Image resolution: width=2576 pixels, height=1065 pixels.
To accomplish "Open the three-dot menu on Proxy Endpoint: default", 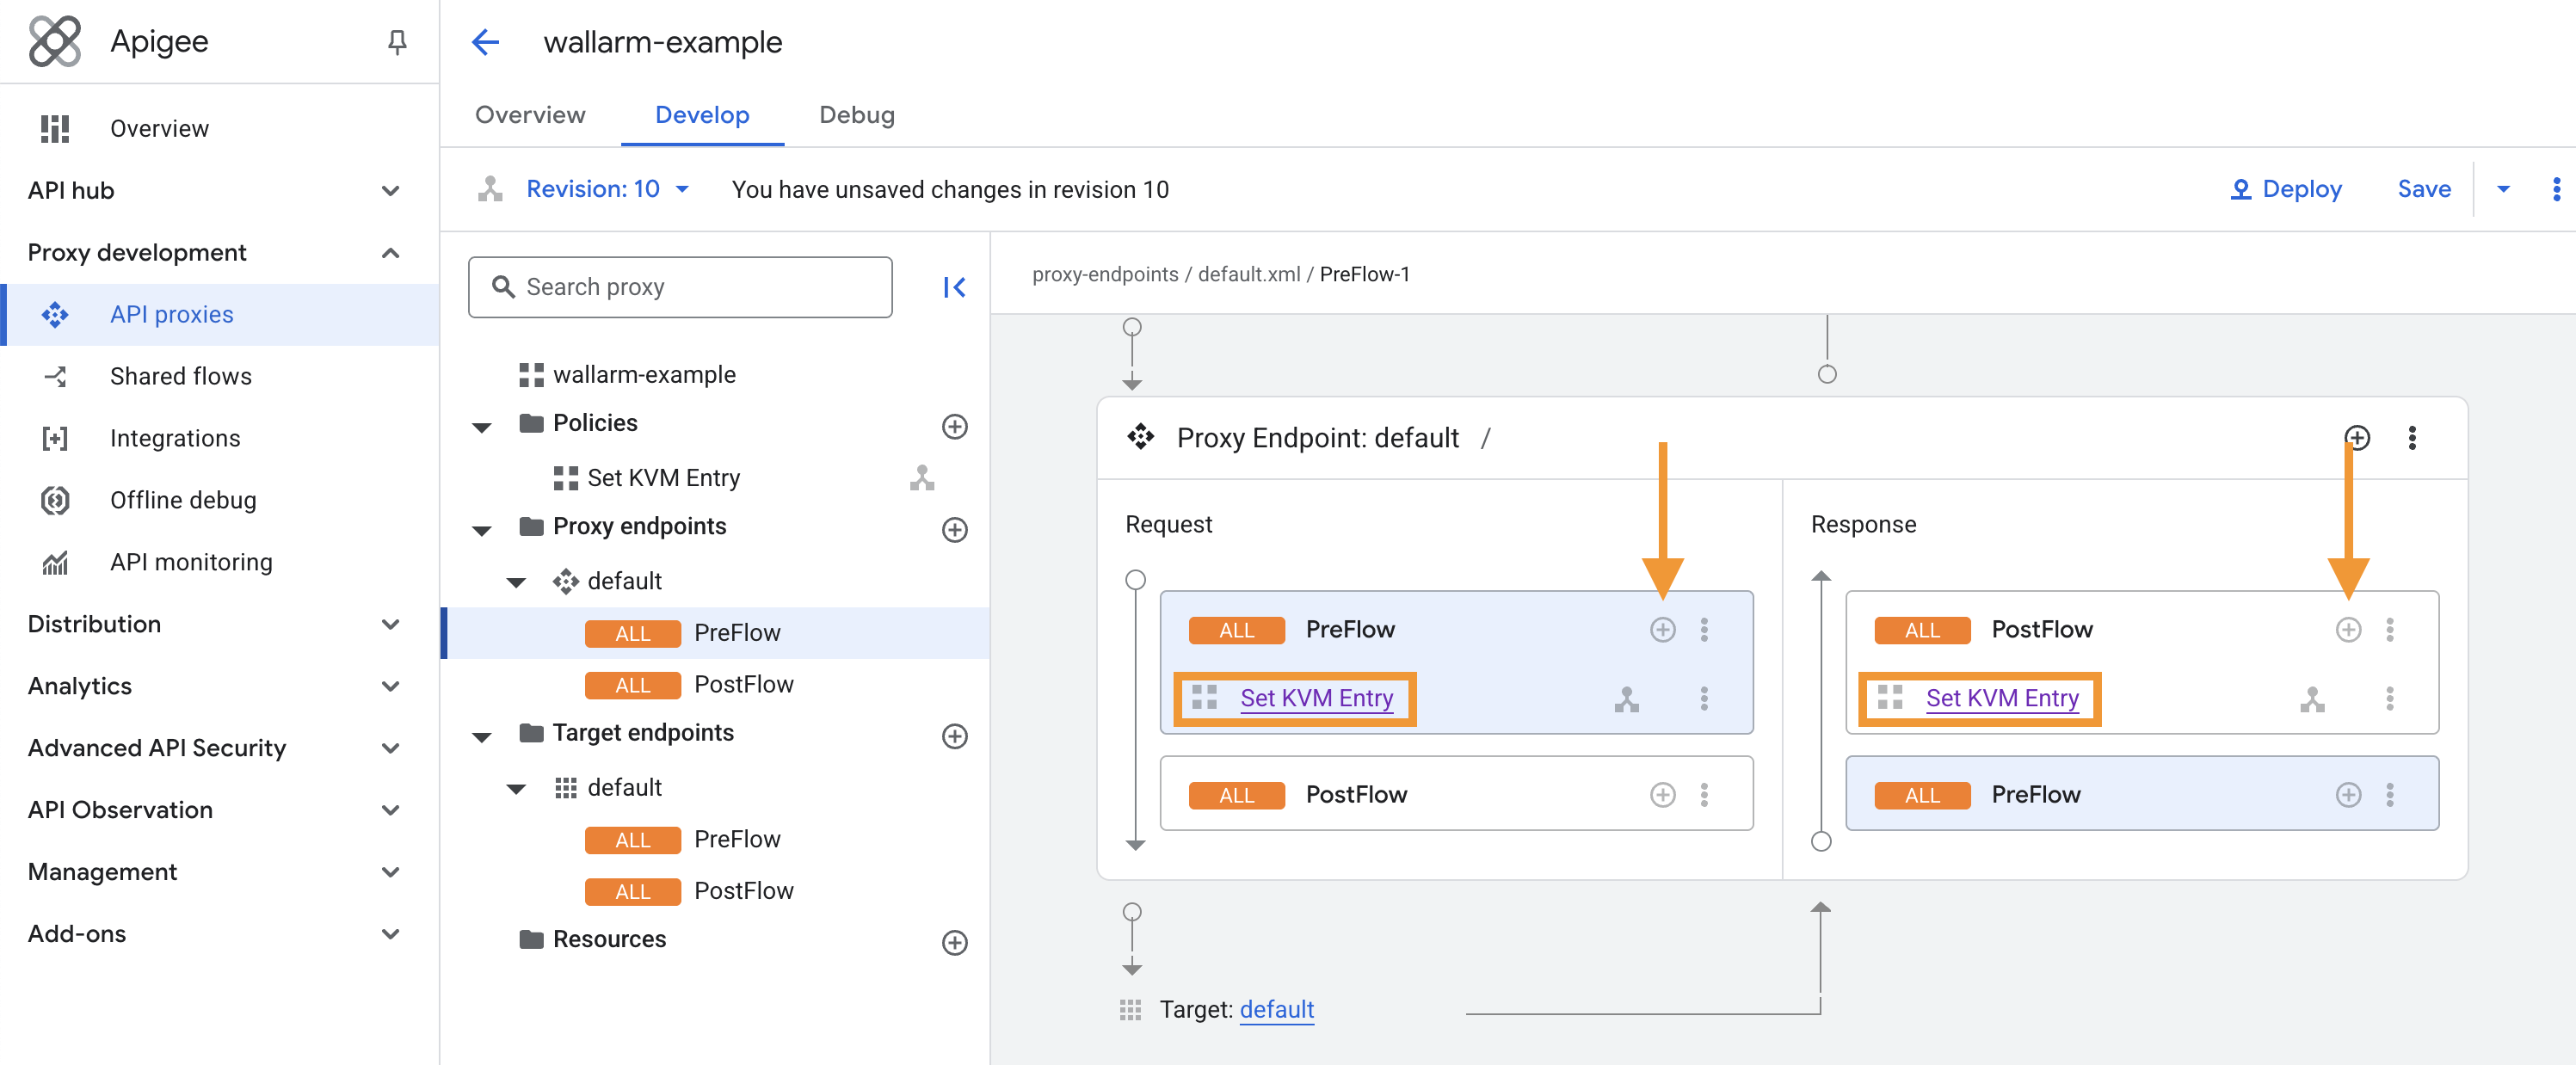I will 2412,438.
